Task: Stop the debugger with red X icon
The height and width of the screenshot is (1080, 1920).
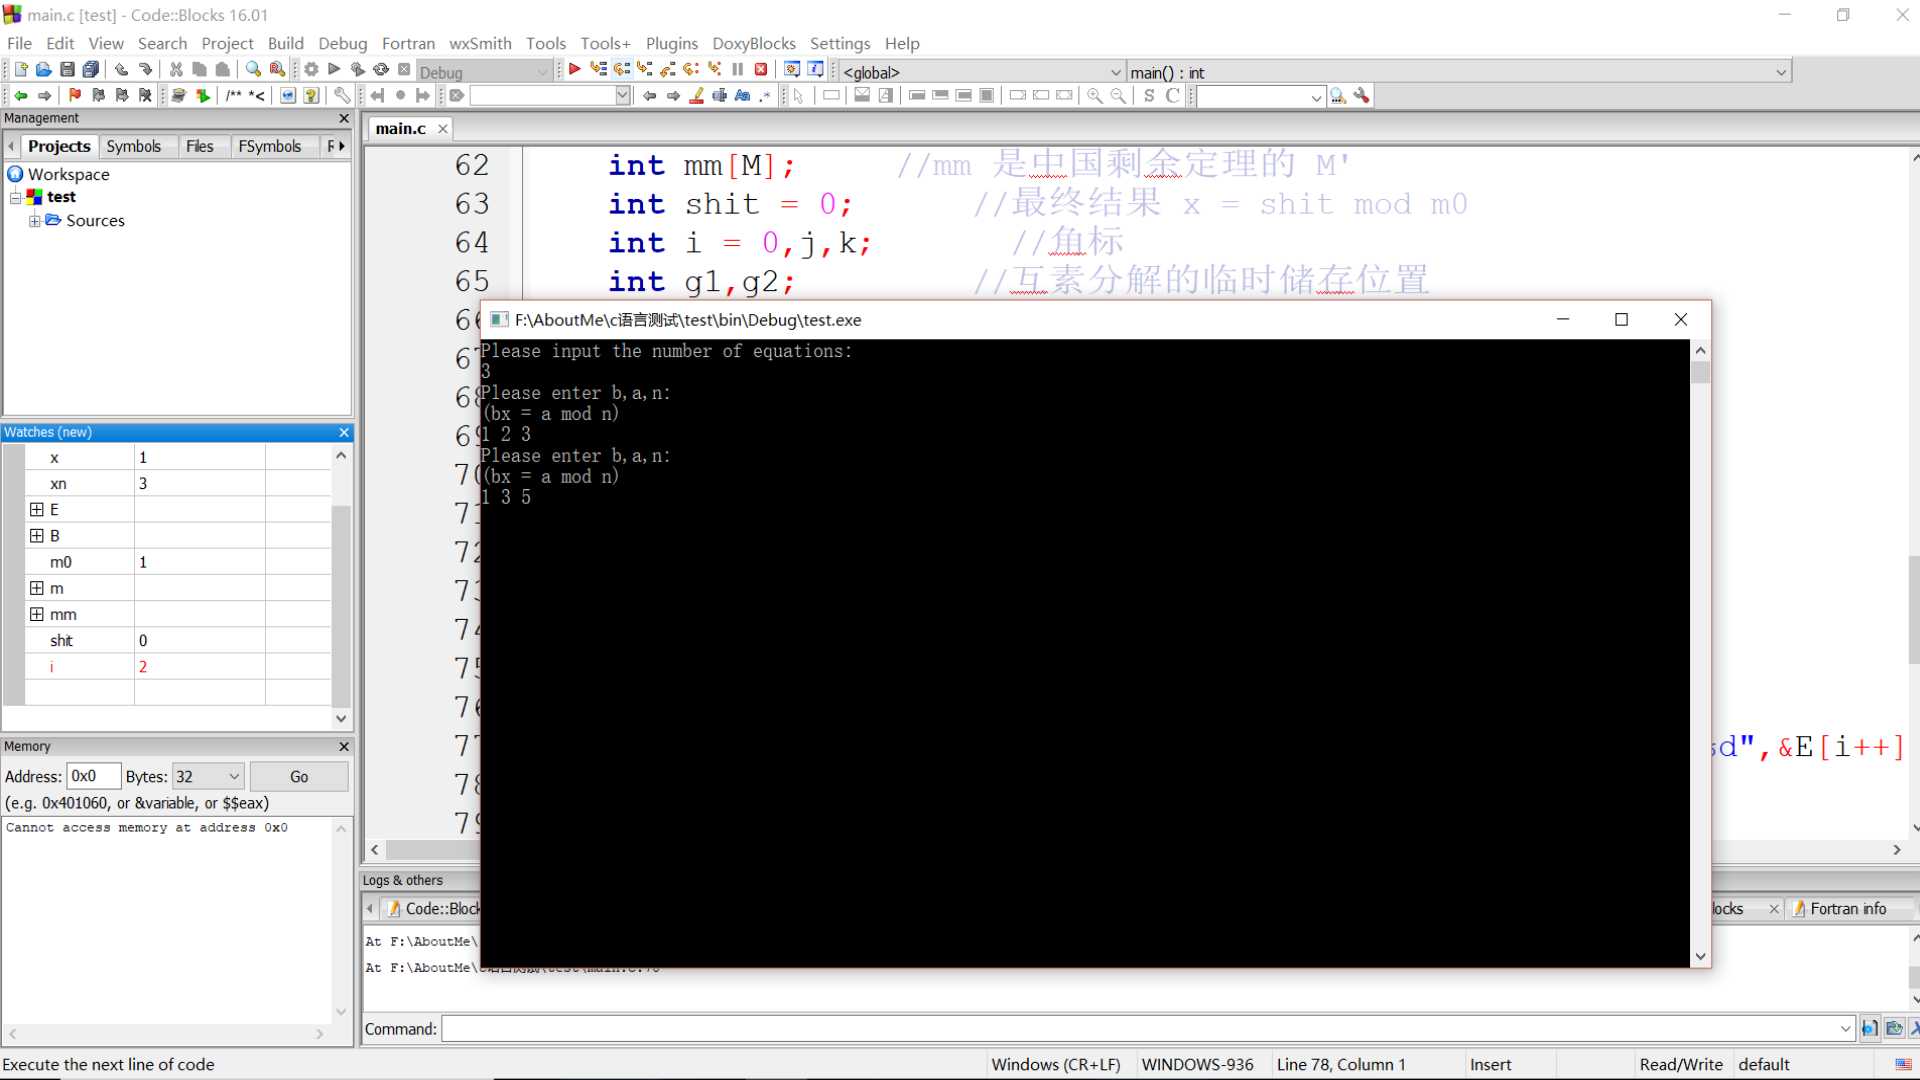Action: 761,69
